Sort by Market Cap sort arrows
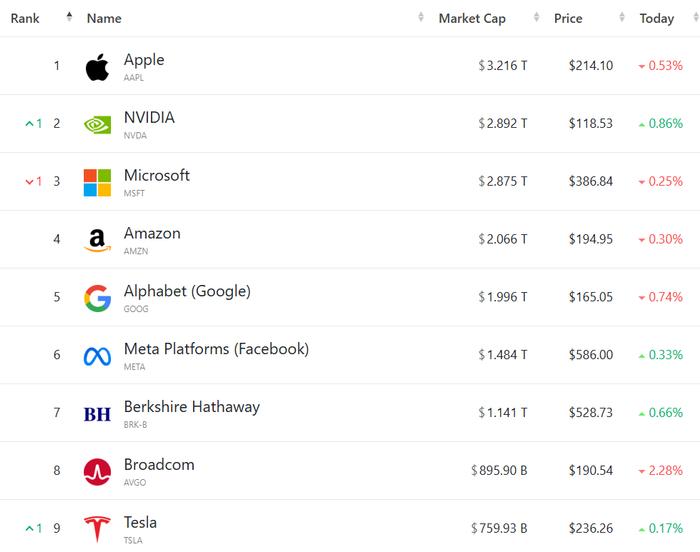700x552 pixels. (x=537, y=17)
